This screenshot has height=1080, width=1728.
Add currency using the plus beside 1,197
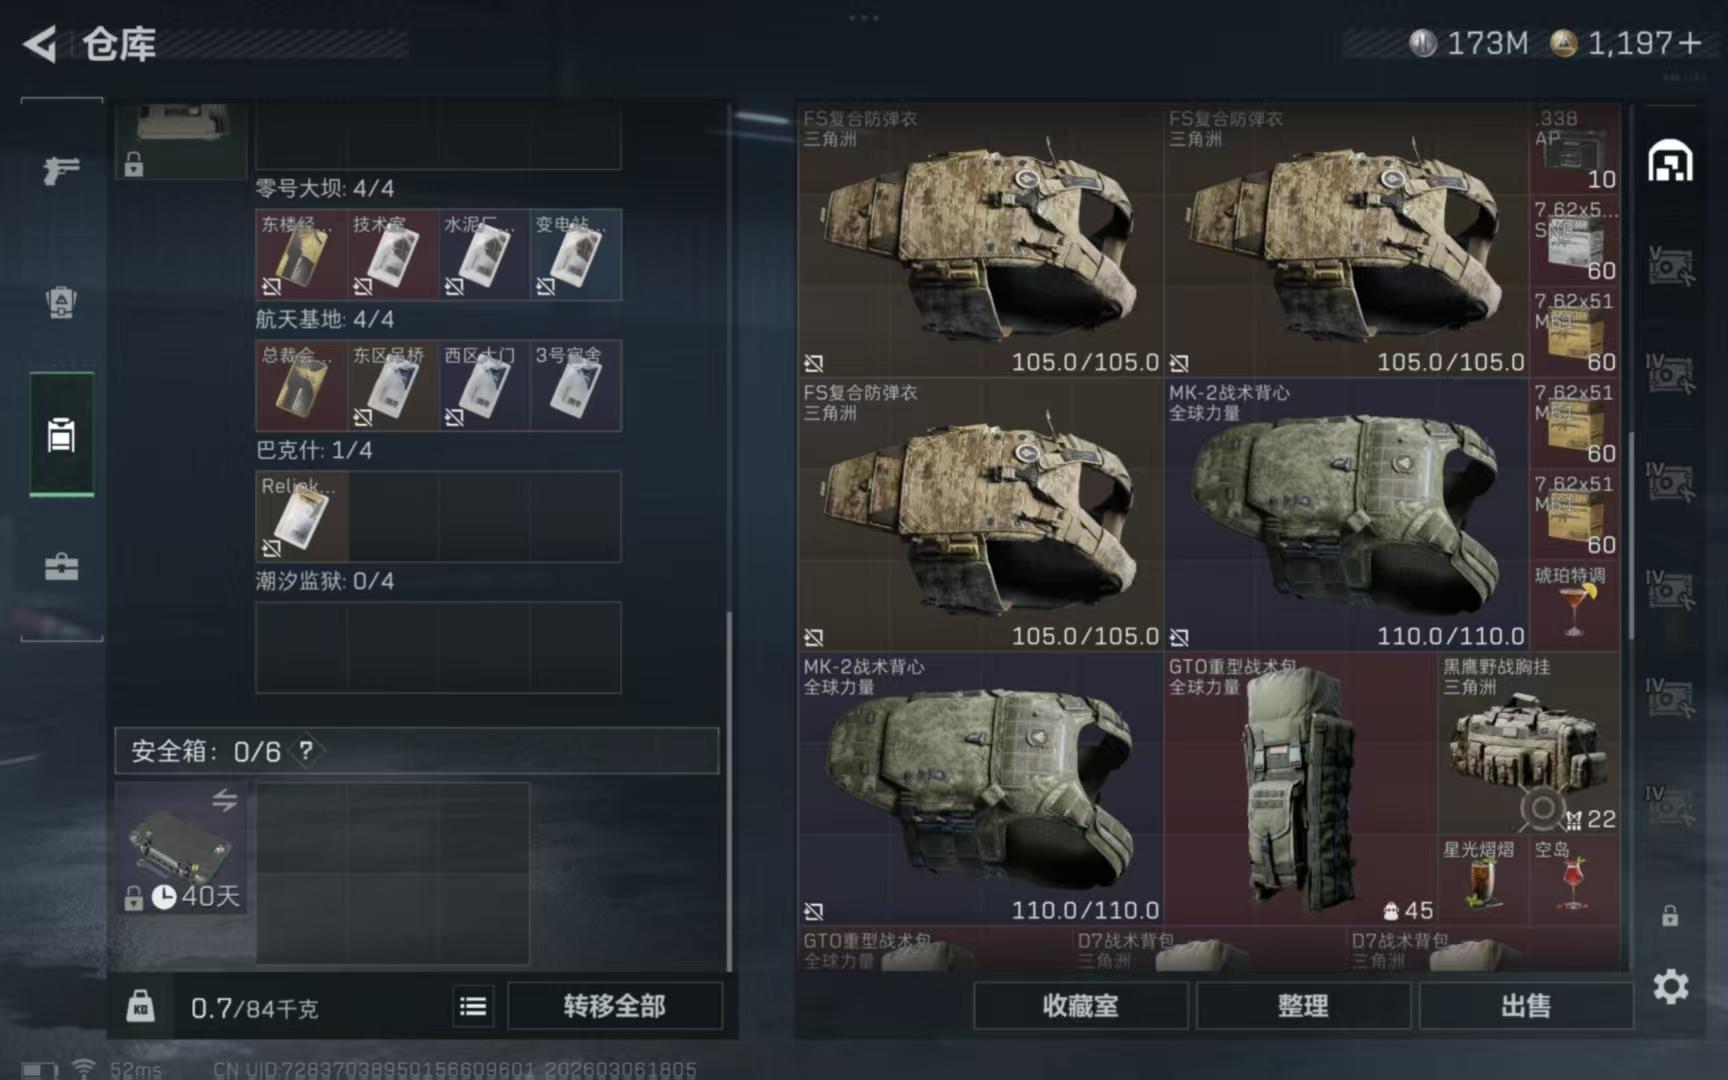1690,43
